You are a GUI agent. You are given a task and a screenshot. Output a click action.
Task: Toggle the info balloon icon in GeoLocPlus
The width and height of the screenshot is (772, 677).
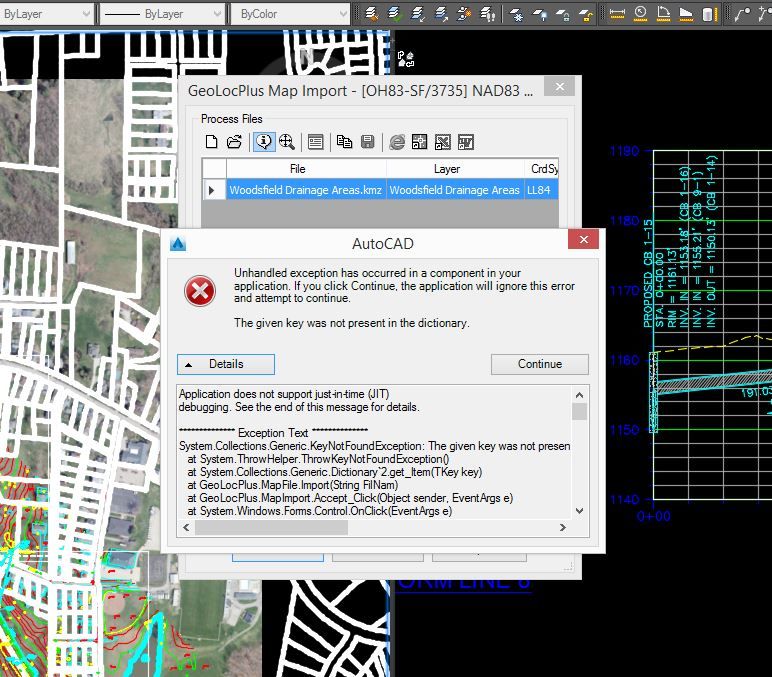click(x=264, y=142)
